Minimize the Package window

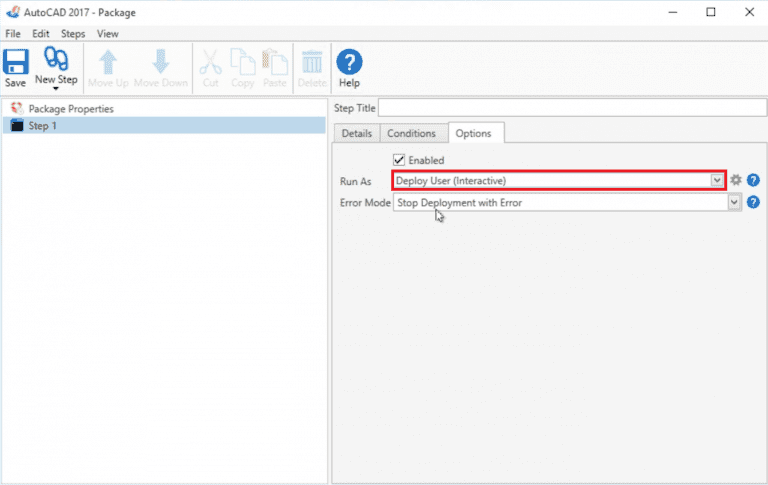(673, 12)
